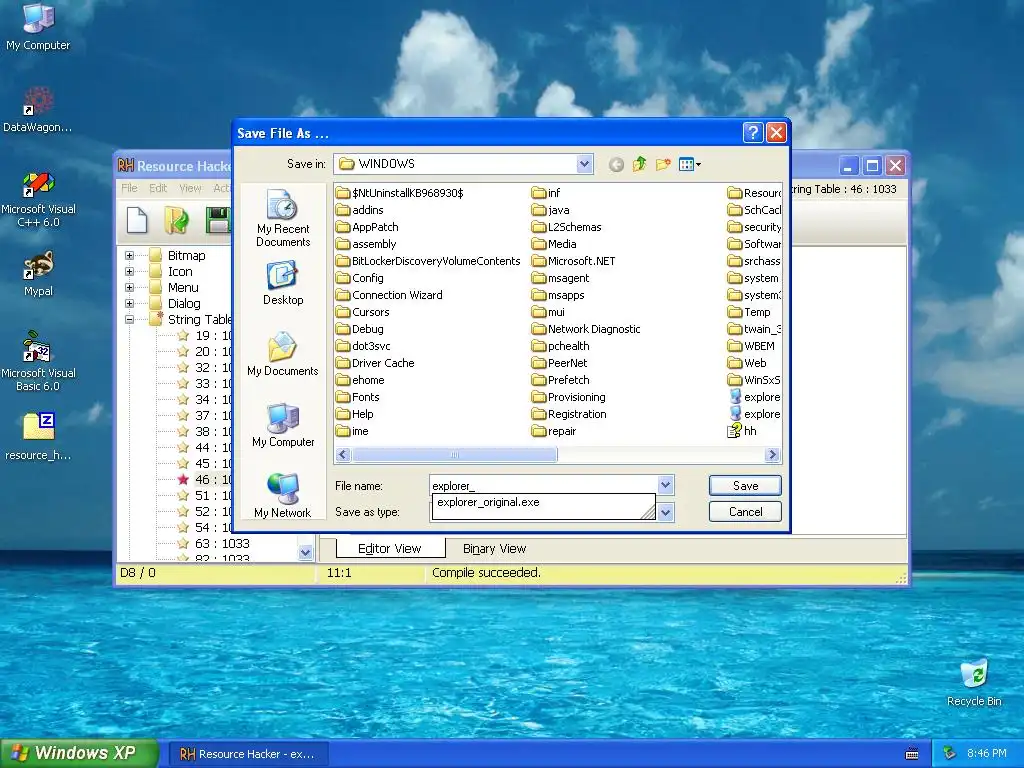Open My Documents in the places bar

[283, 354]
